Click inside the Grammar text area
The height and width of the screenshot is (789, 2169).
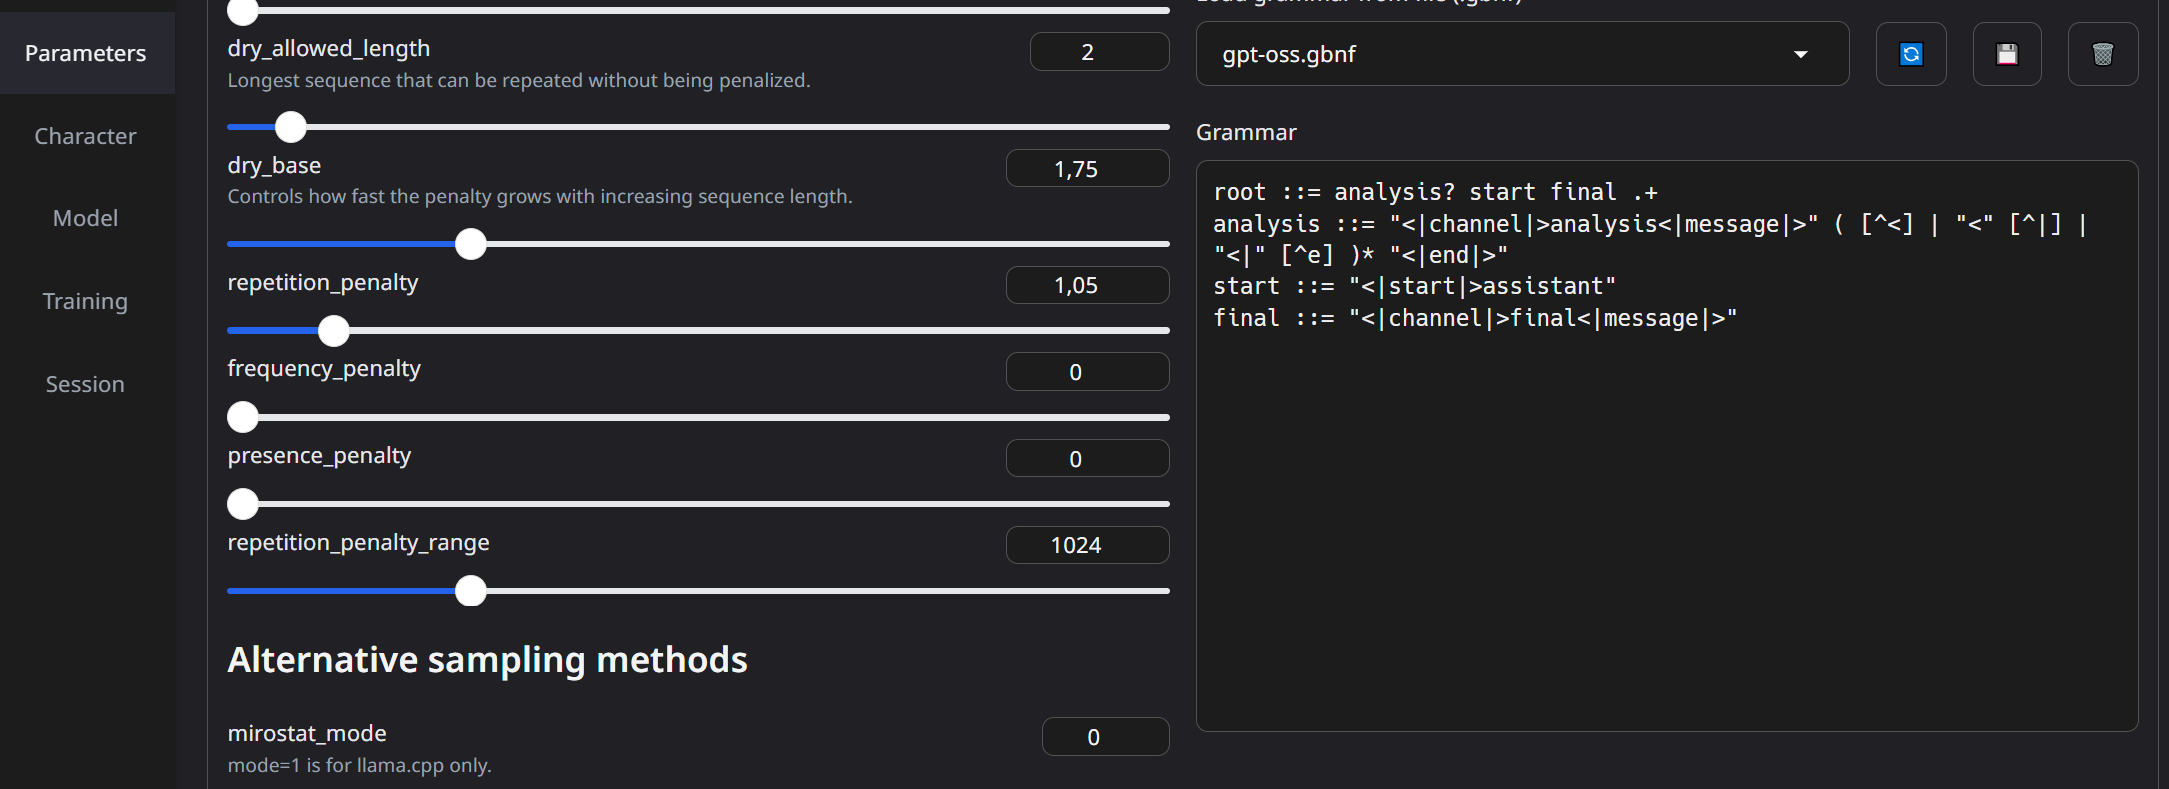[1666, 500]
